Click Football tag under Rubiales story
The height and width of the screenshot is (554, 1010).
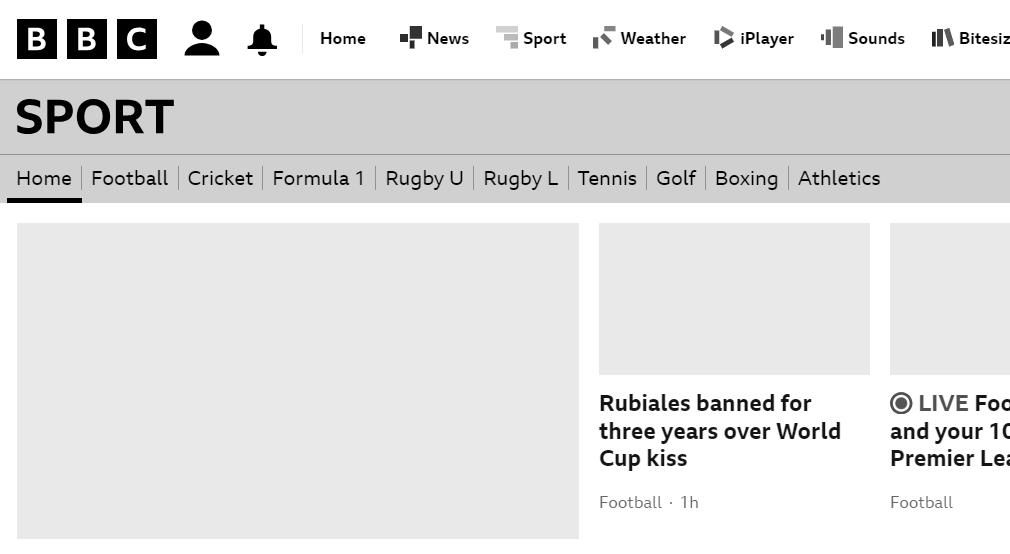[x=630, y=502]
